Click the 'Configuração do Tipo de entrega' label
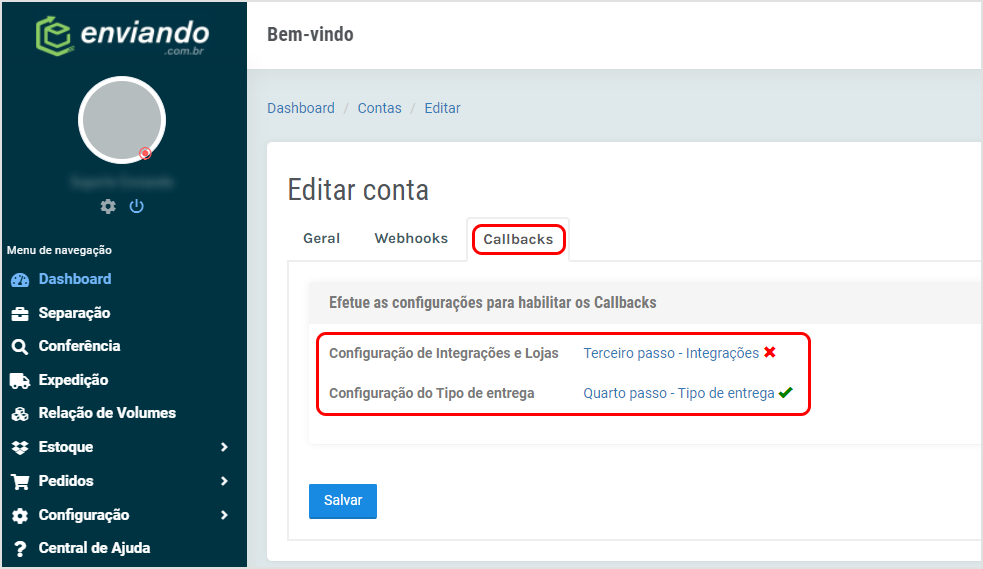The width and height of the screenshot is (983, 569). click(432, 393)
